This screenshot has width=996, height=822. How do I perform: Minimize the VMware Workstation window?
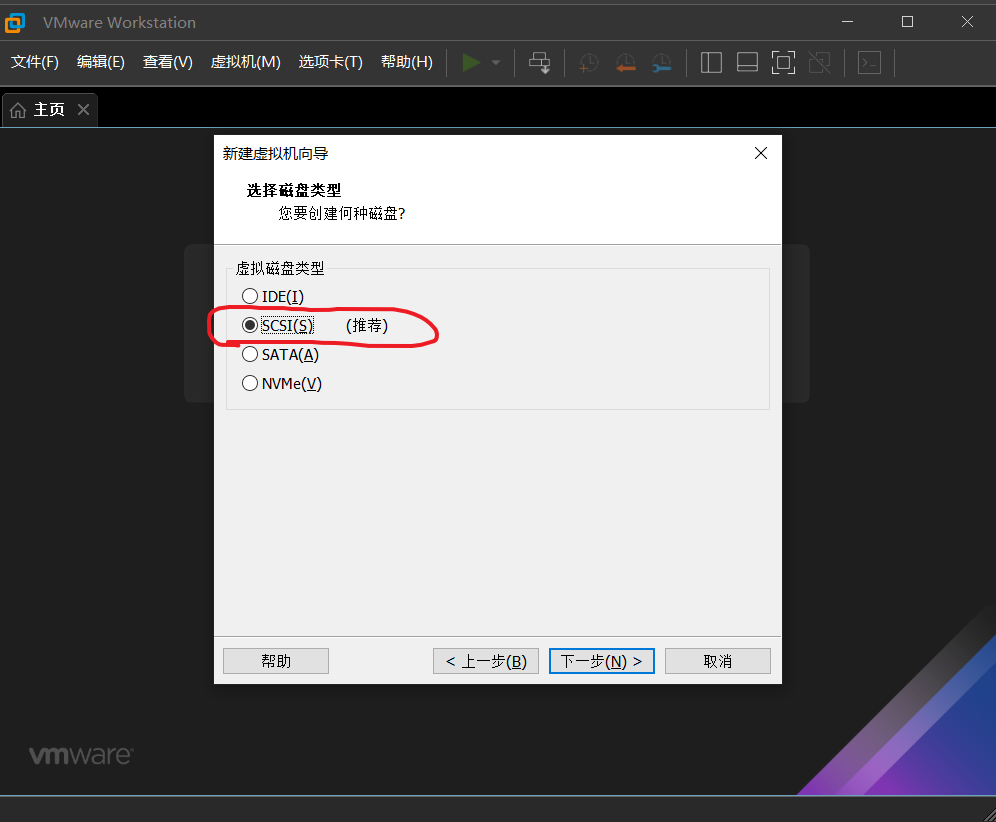[x=847, y=22]
